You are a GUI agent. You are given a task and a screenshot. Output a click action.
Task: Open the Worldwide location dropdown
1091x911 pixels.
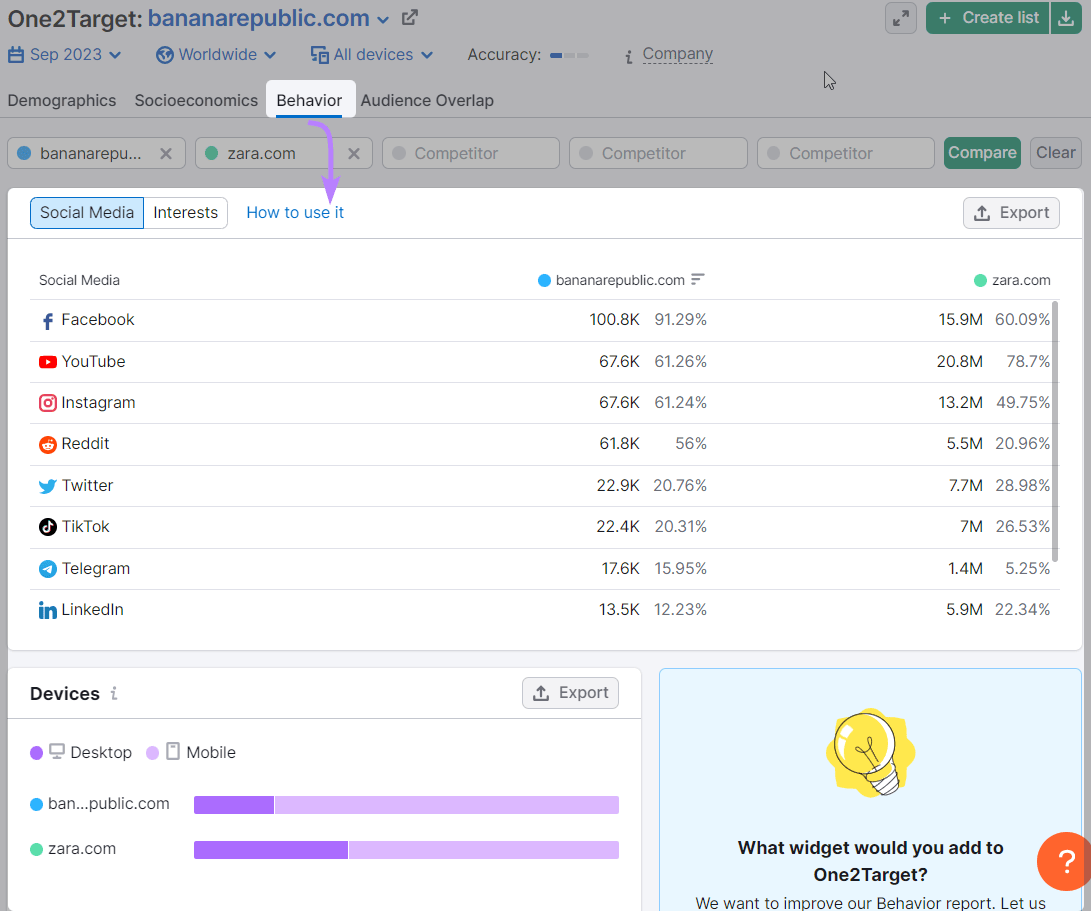point(215,54)
